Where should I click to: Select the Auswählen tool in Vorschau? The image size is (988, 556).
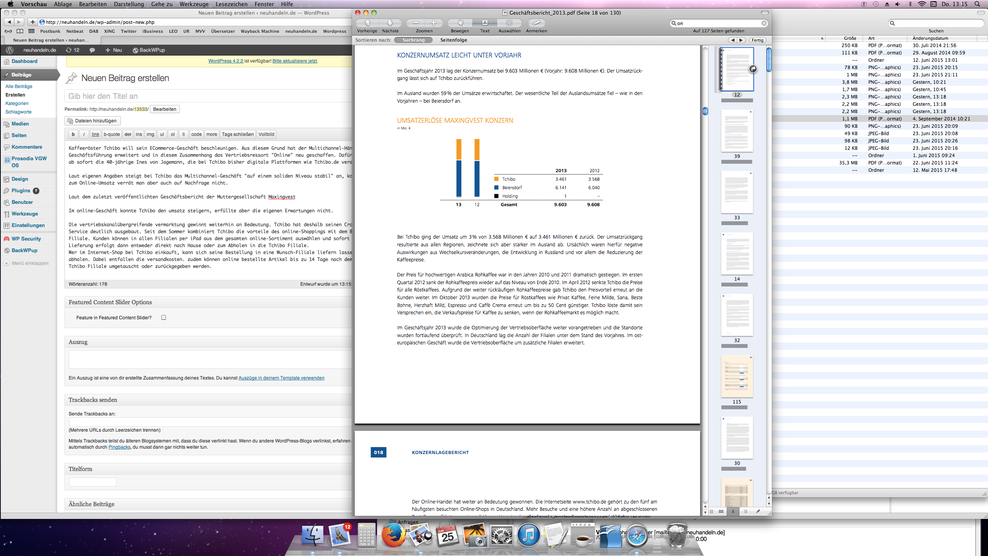coord(509,23)
